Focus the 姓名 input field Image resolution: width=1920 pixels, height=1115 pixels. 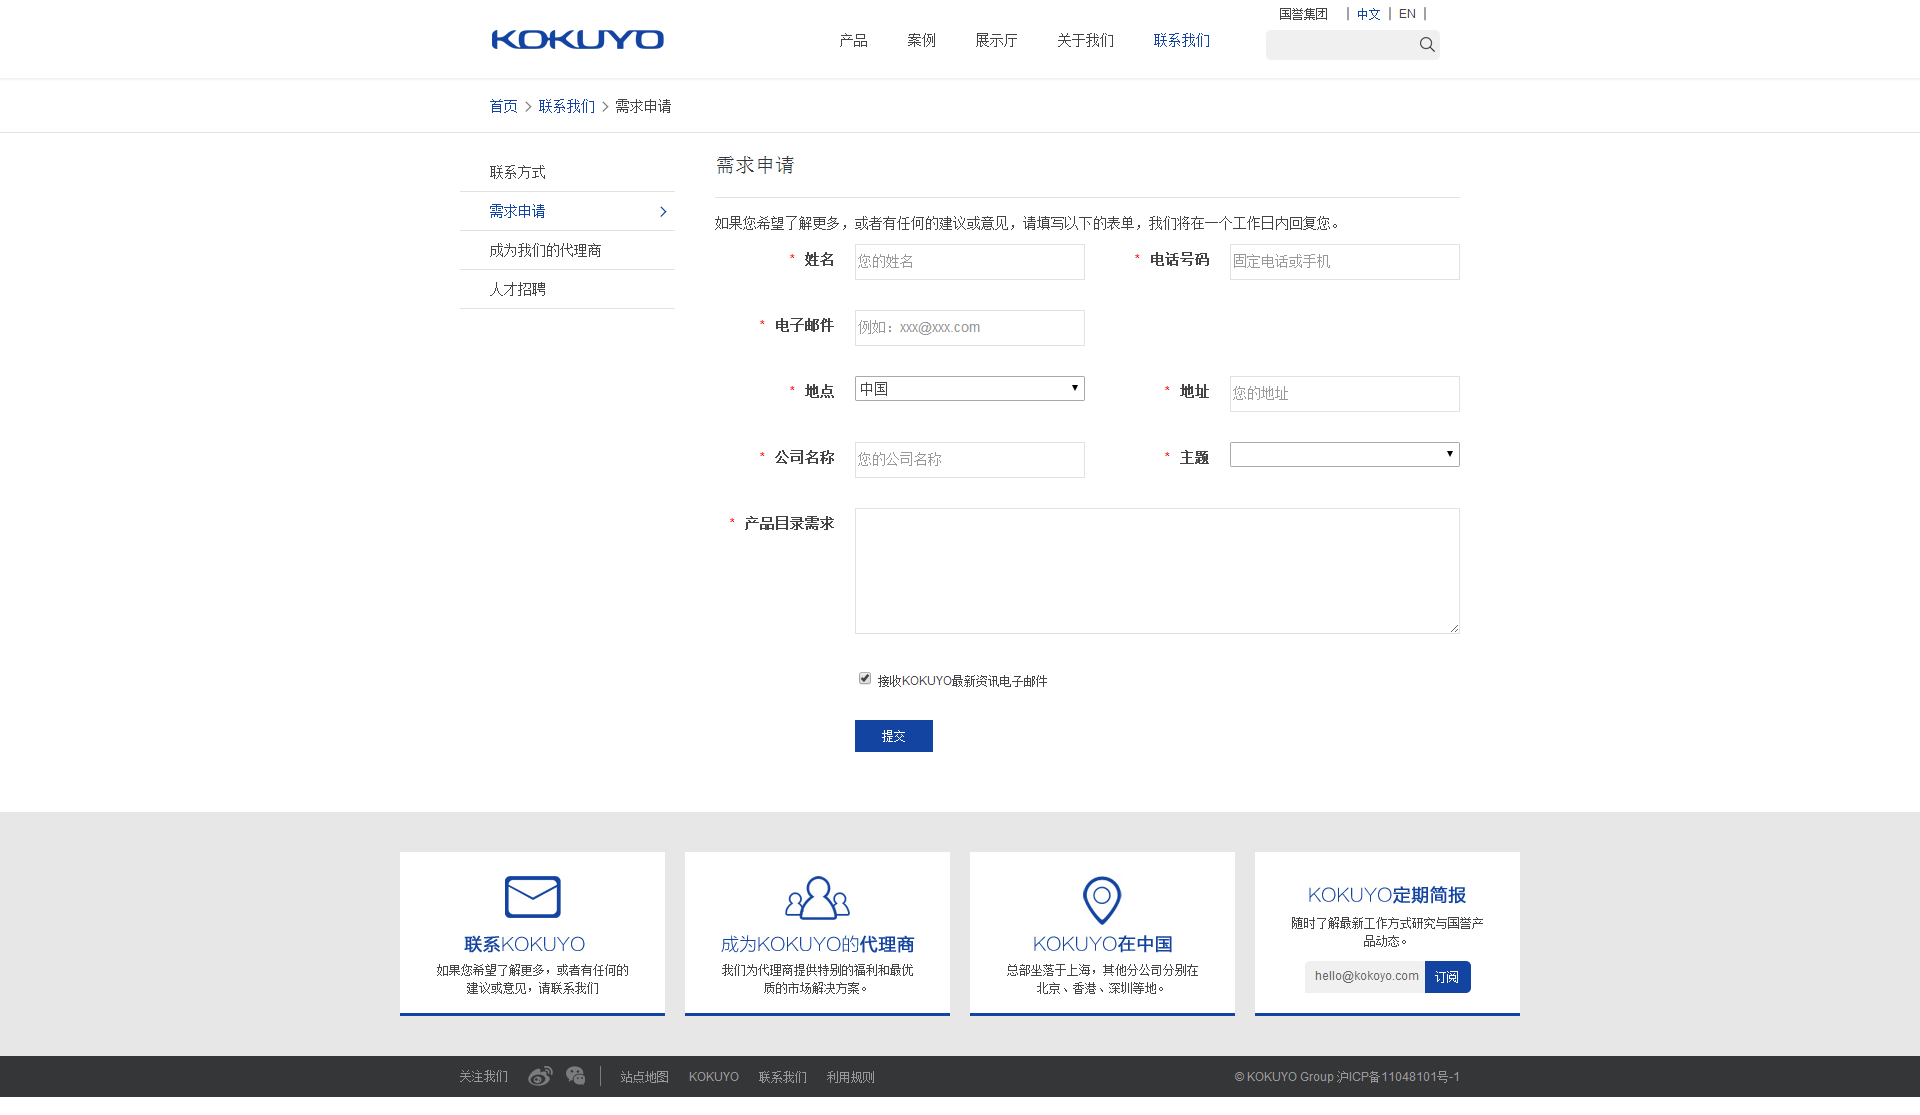click(x=970, y=262)
